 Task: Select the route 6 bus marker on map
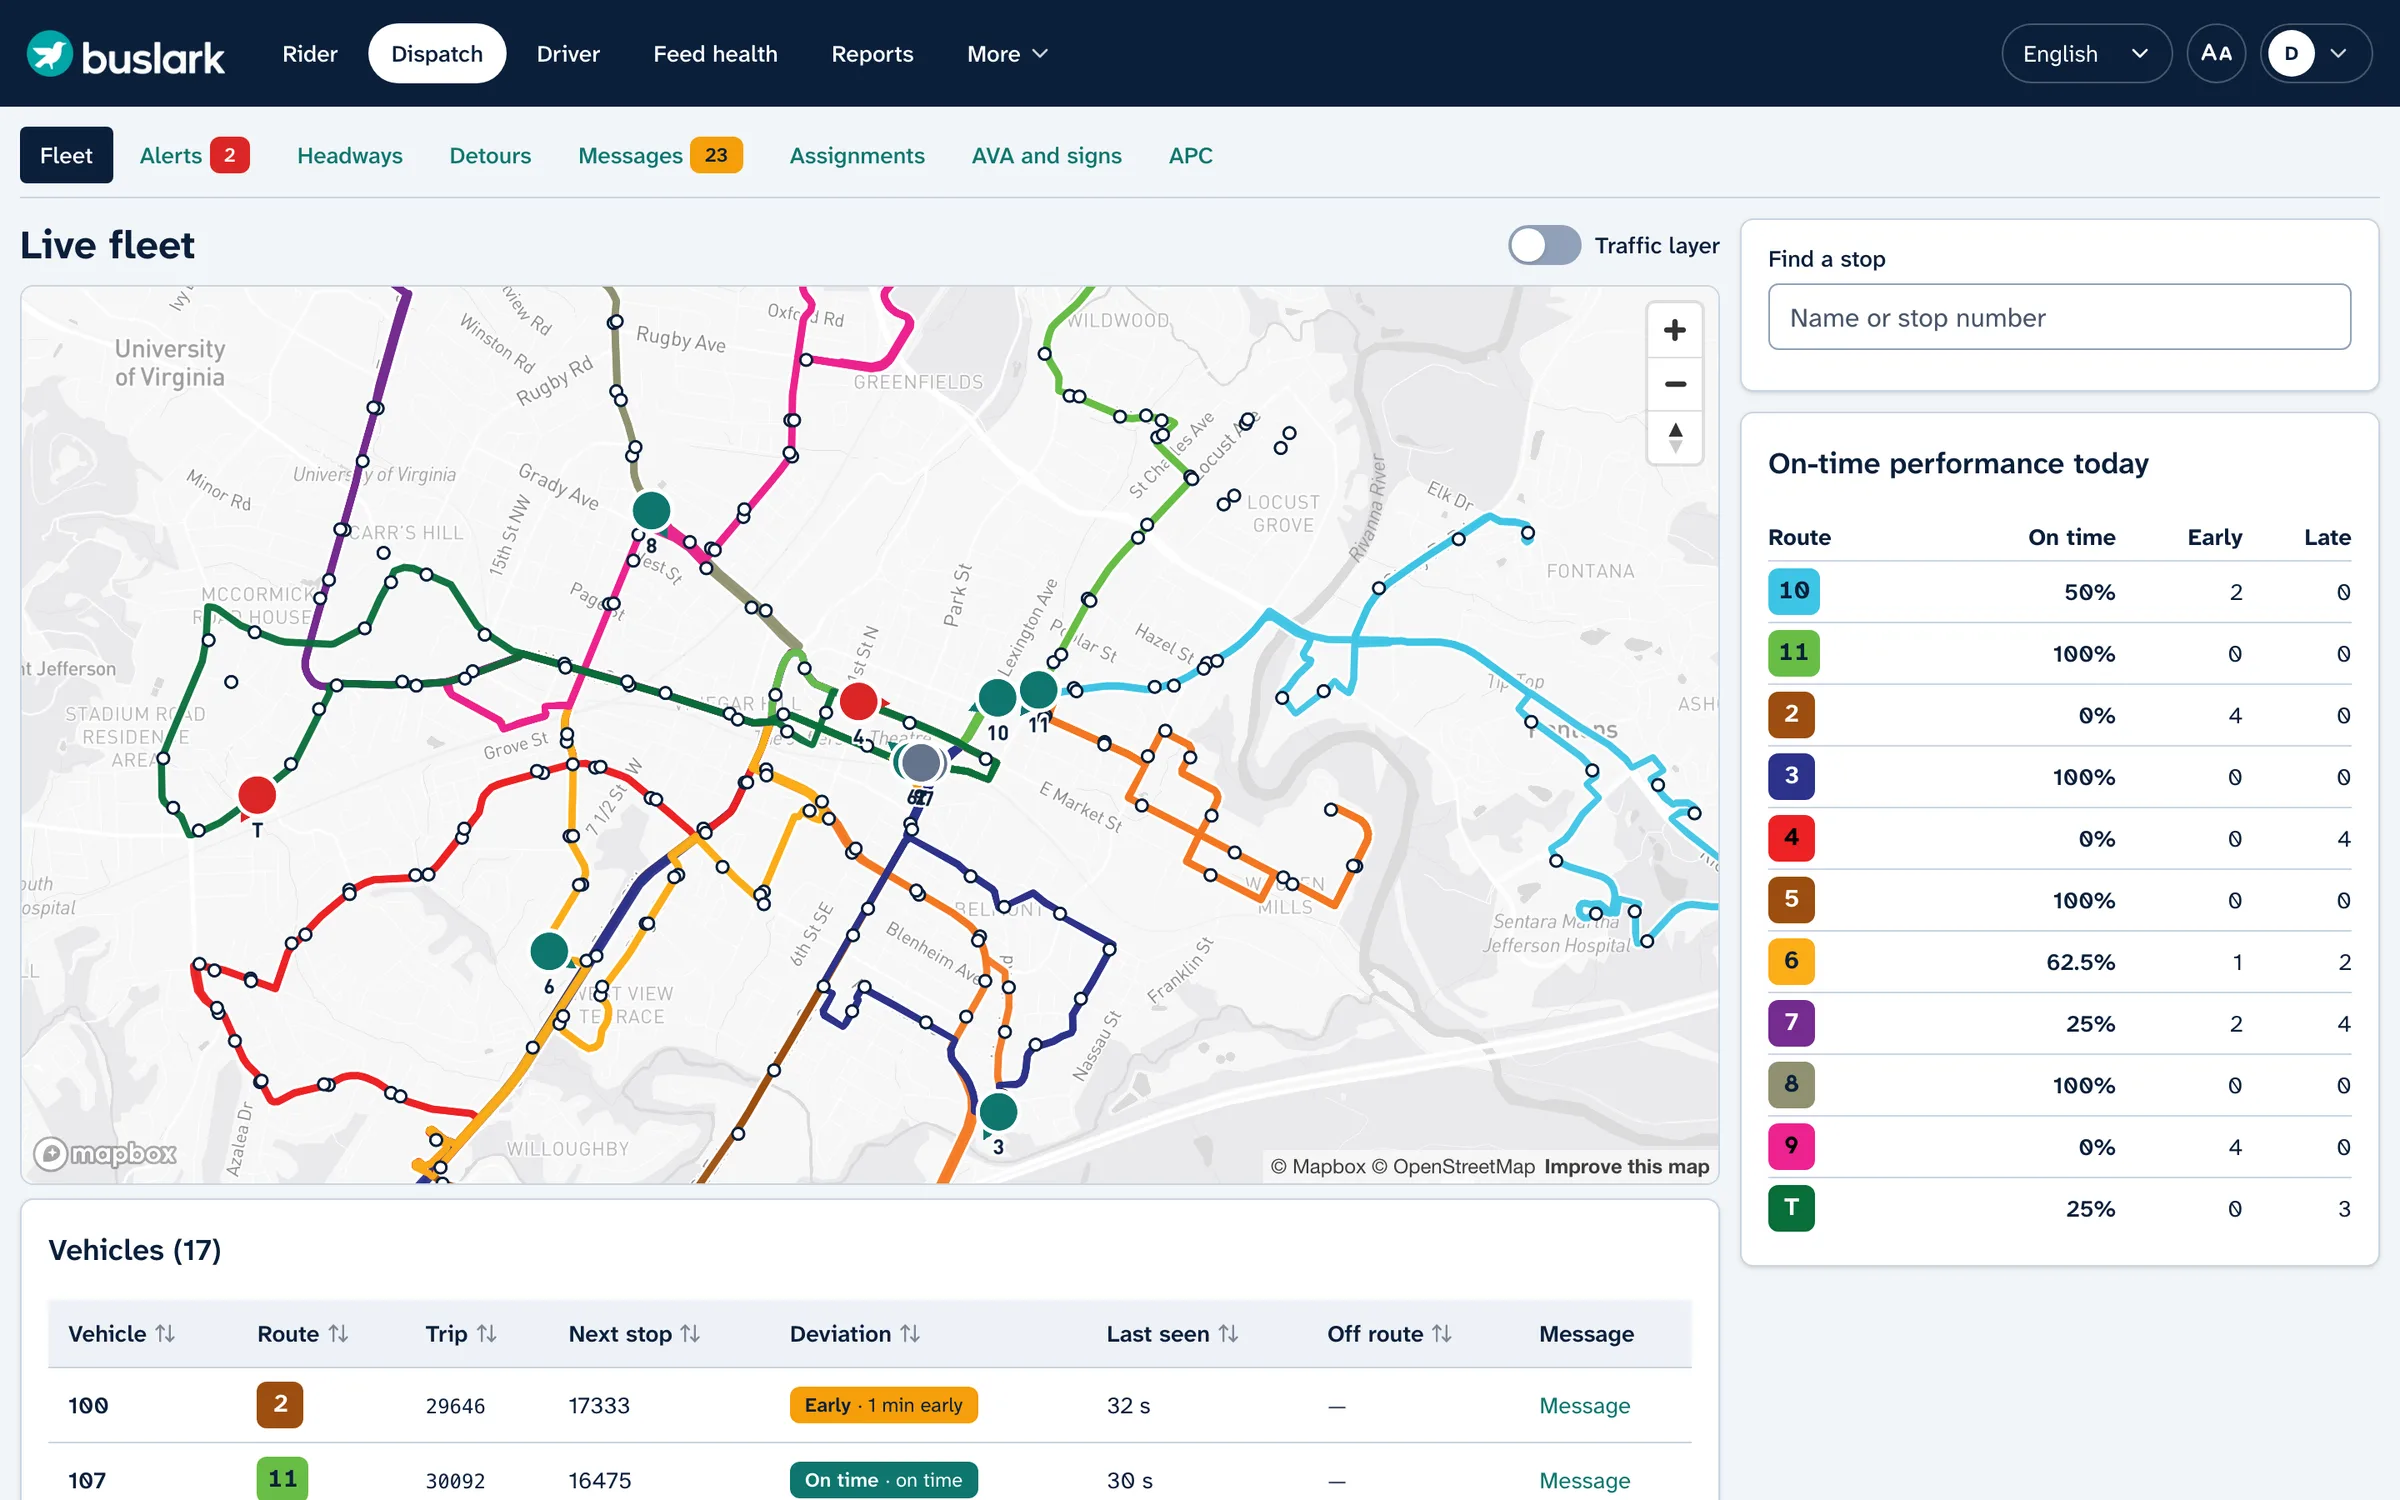point(549,951)
